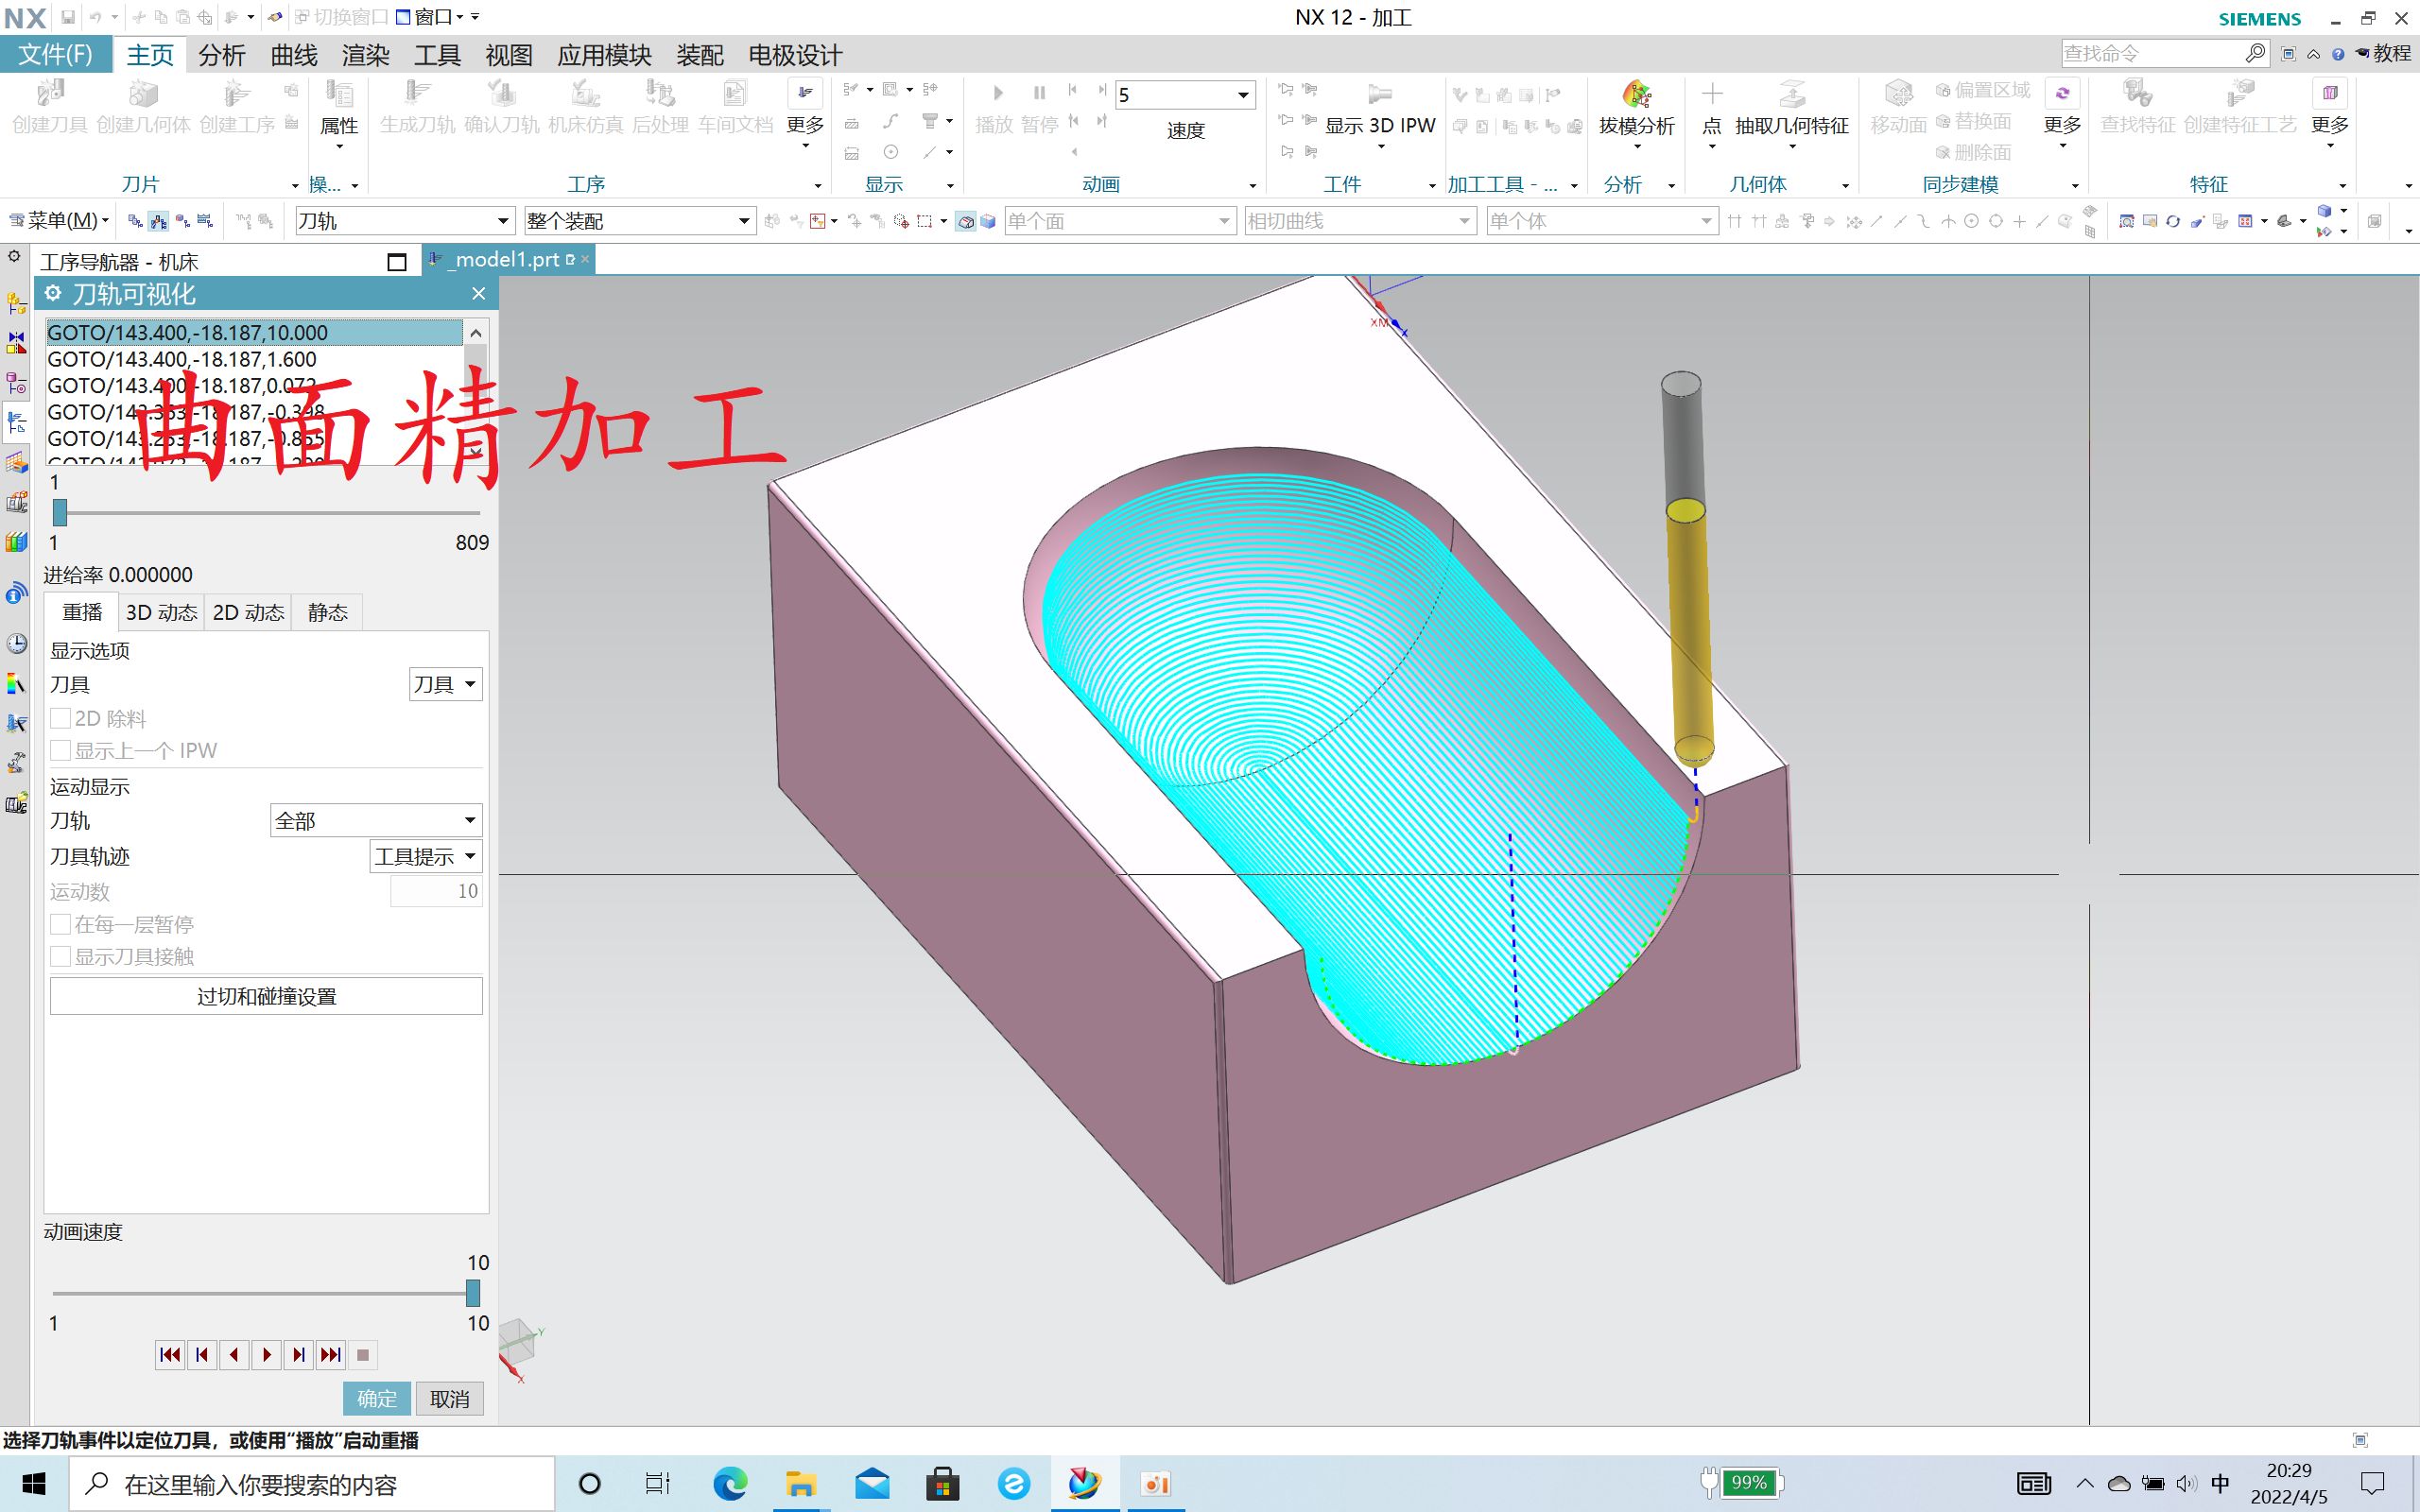Click the save icon in title bar

click(67, 17)
